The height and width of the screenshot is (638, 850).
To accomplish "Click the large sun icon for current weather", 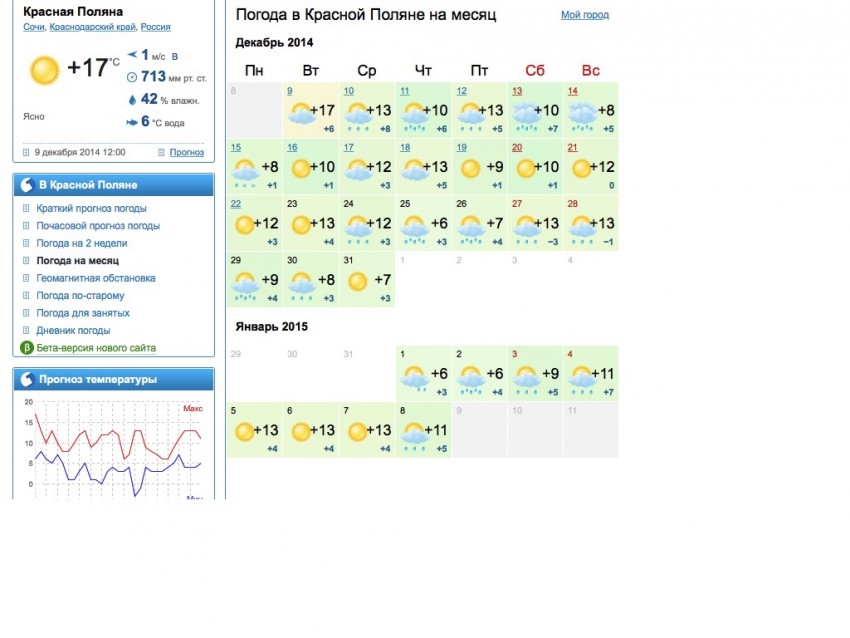I will (x=44, y=70).
